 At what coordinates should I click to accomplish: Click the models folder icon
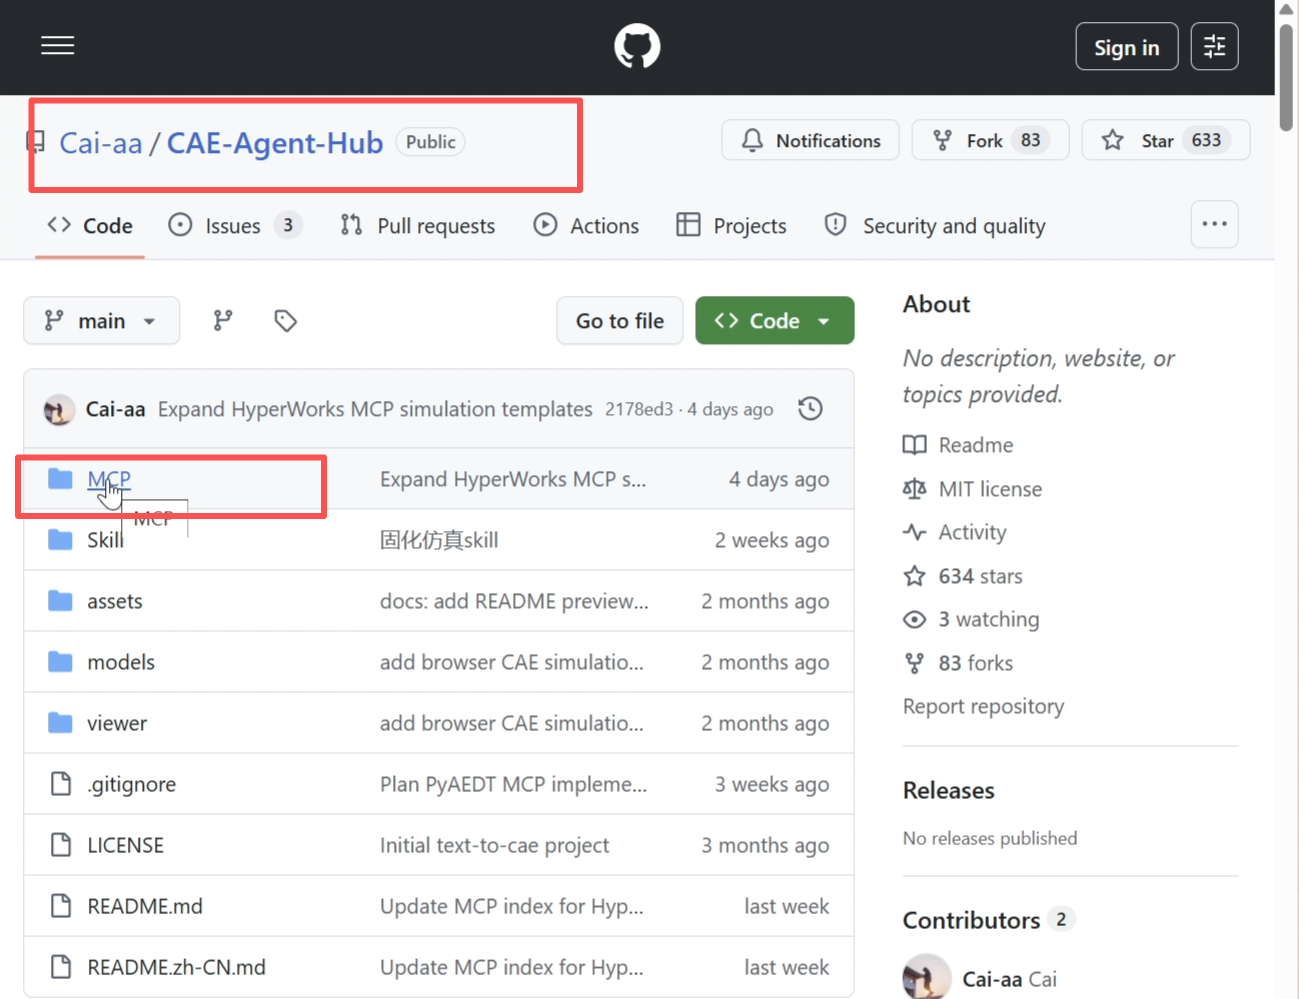click(x=60, y=662)
